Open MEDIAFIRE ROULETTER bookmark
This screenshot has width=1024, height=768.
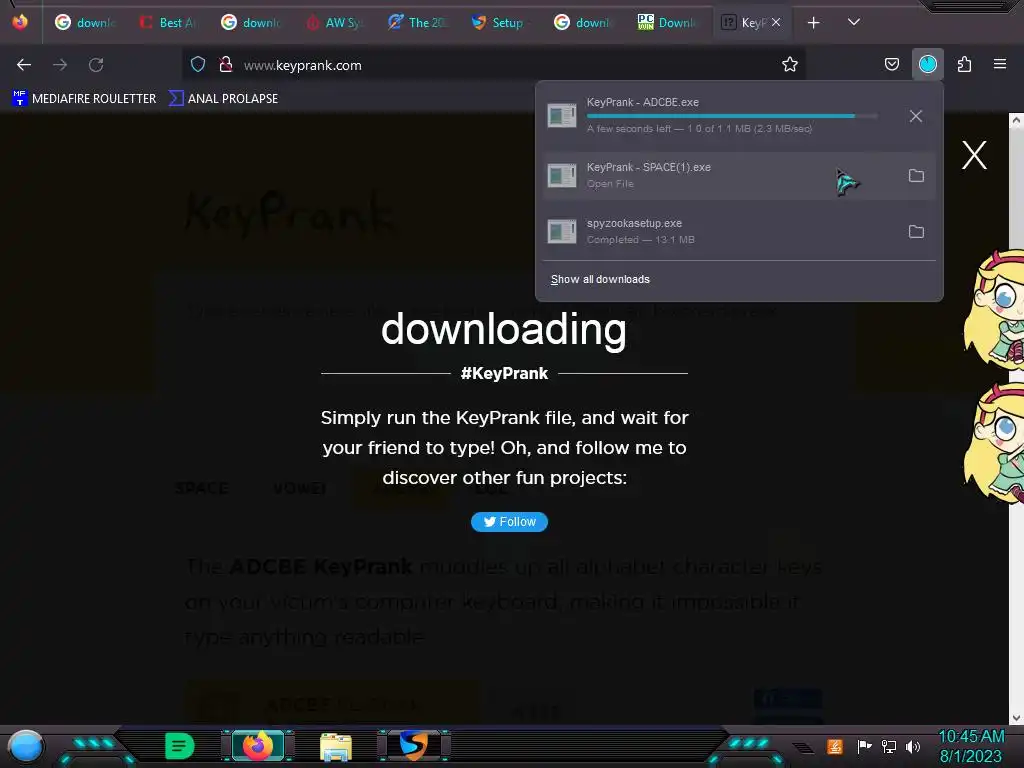pyautogui.click(x=84, y=99)
